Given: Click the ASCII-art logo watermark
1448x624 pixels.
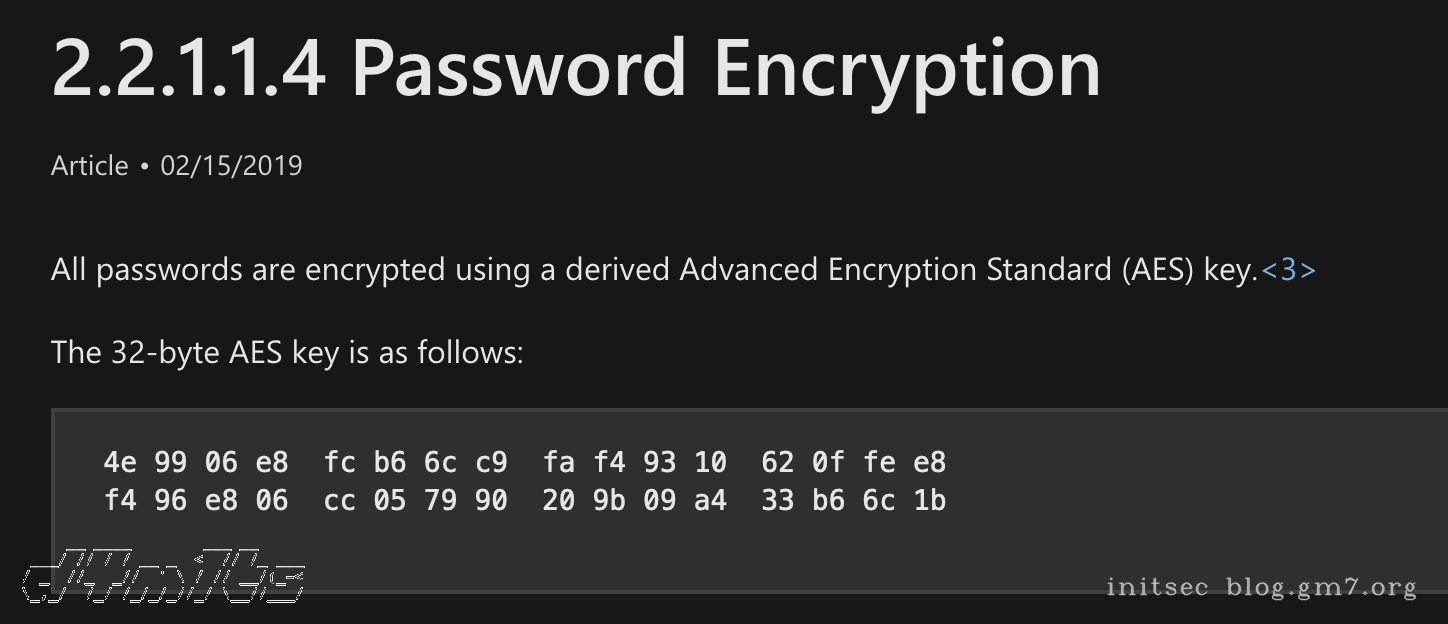Looking at the screenshot, I should [x=164, y=577].
